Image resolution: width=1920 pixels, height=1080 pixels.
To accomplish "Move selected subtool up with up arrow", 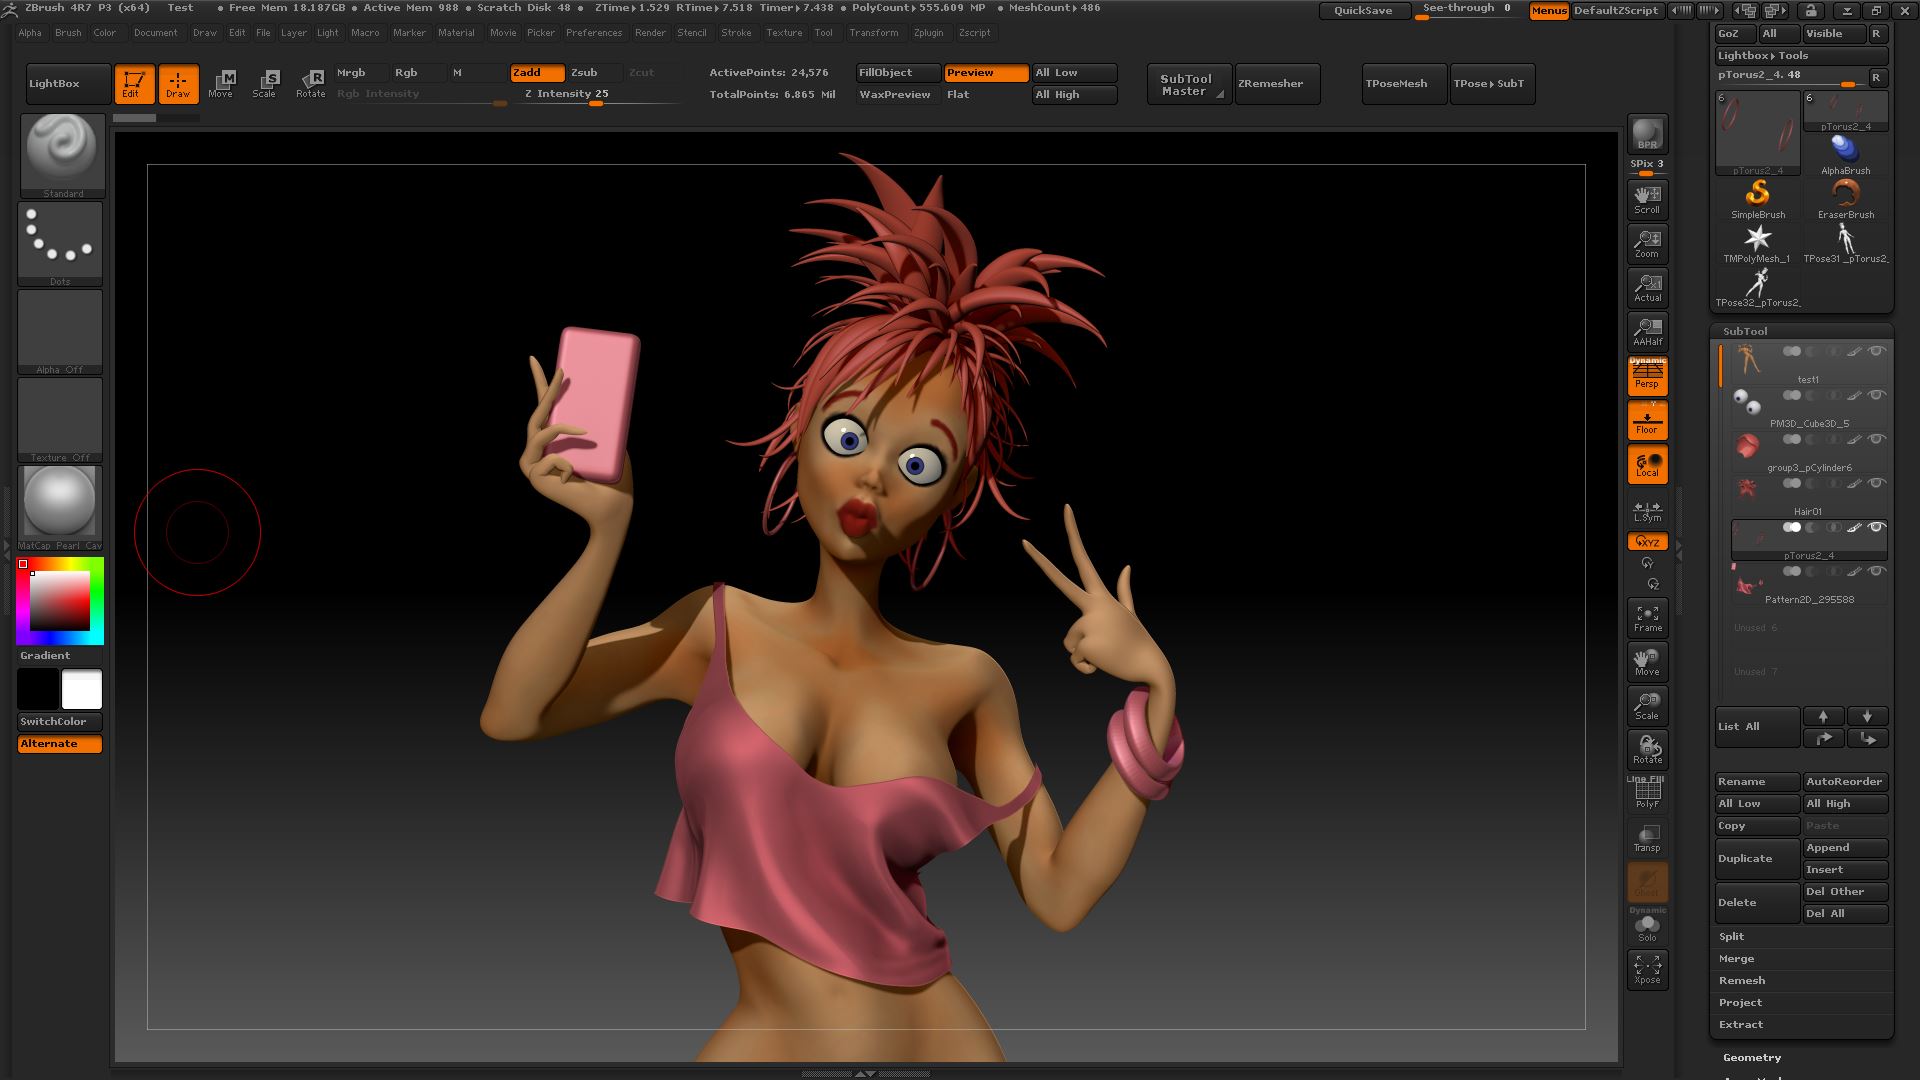I will point(1823,716).
